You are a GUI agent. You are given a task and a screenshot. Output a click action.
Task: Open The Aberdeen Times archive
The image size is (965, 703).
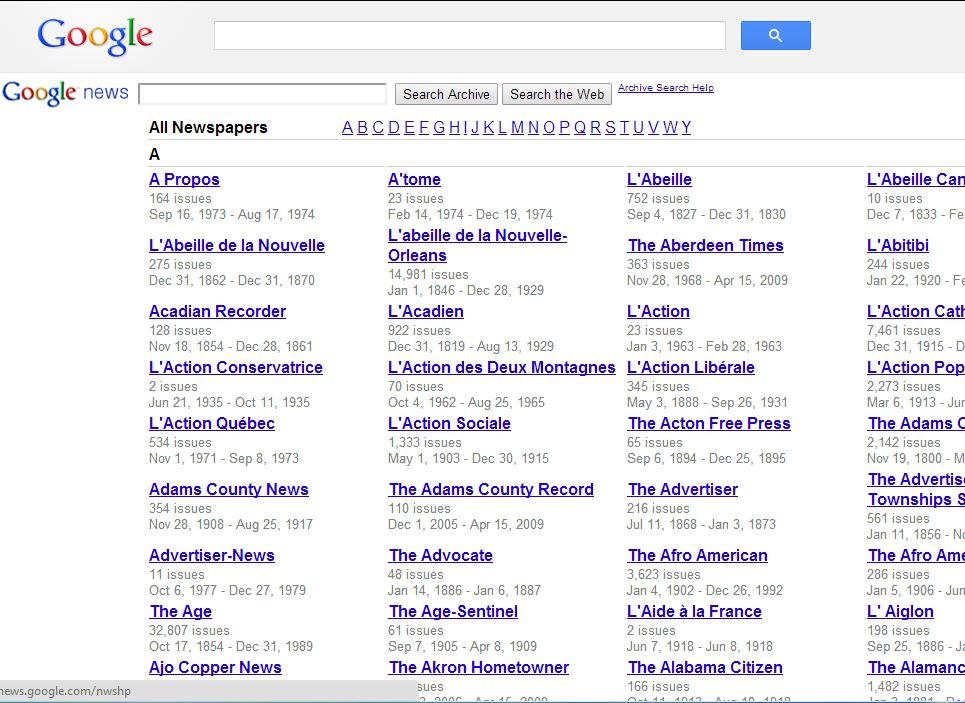point(705,246)
